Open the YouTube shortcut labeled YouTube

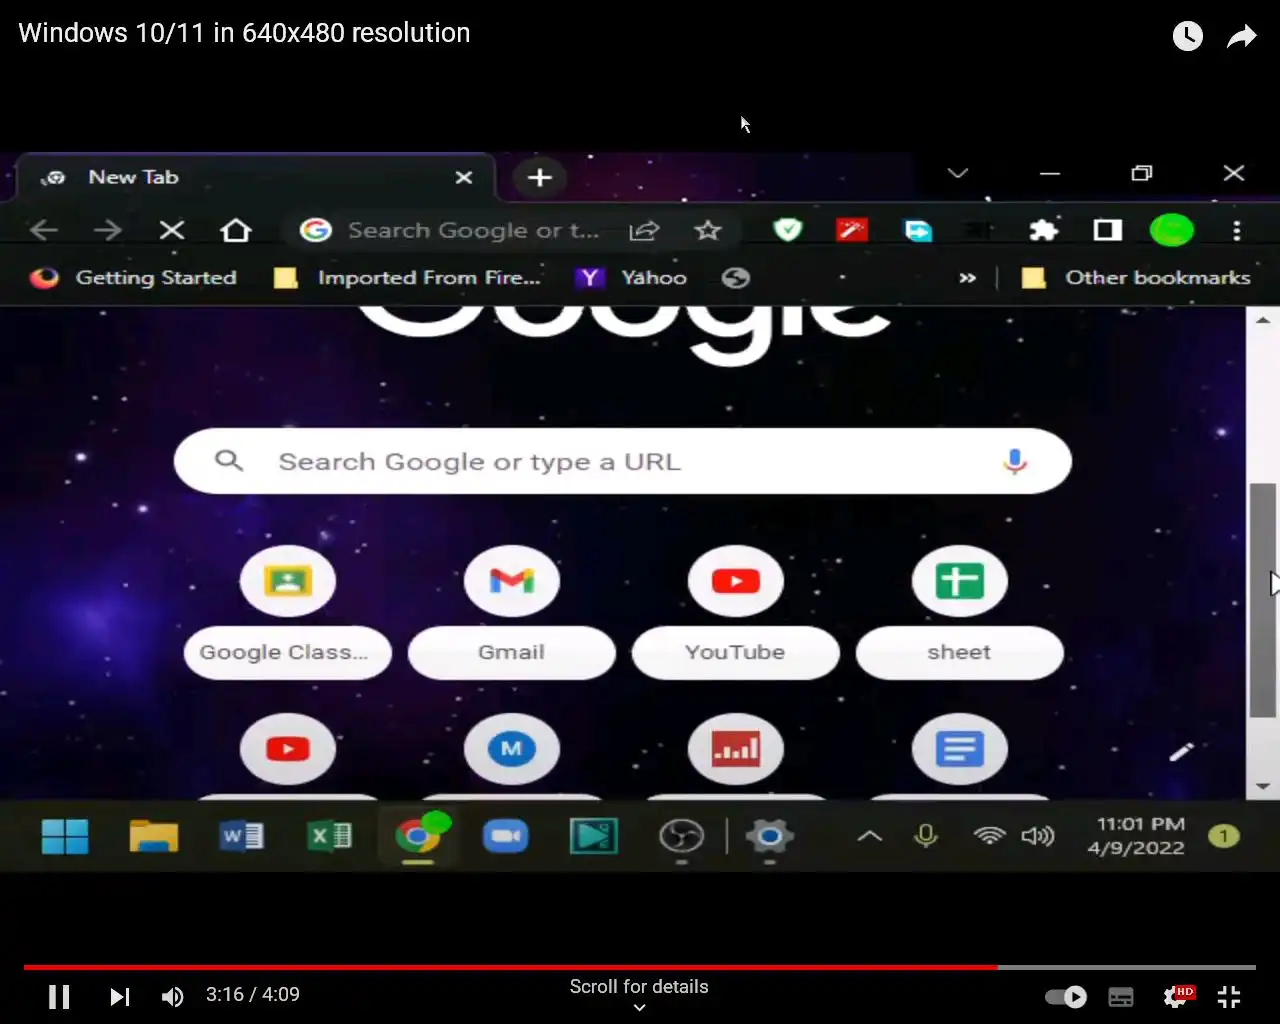tap(736, 612)
